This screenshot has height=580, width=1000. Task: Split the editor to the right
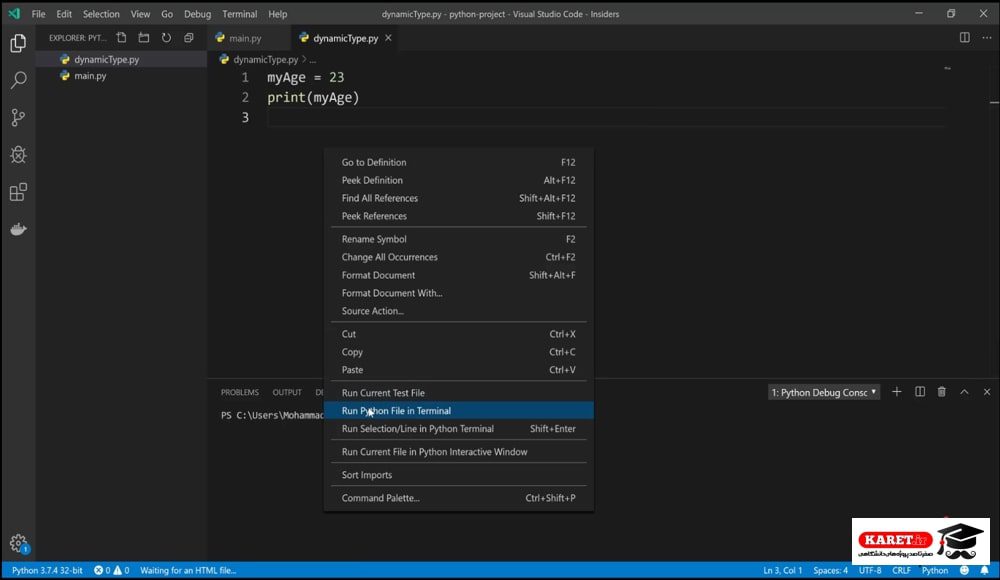pyautogui.click(x=964, y=38)
